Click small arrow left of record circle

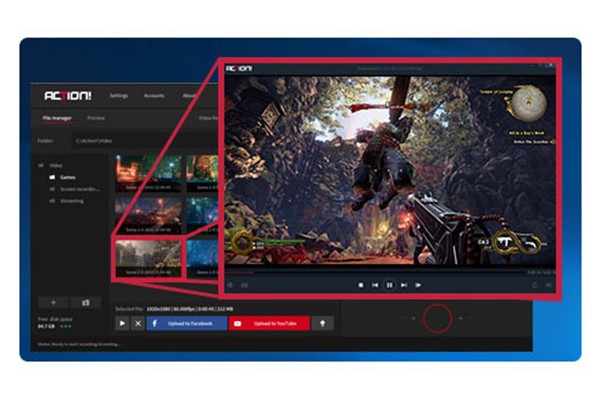coord(413,318)
